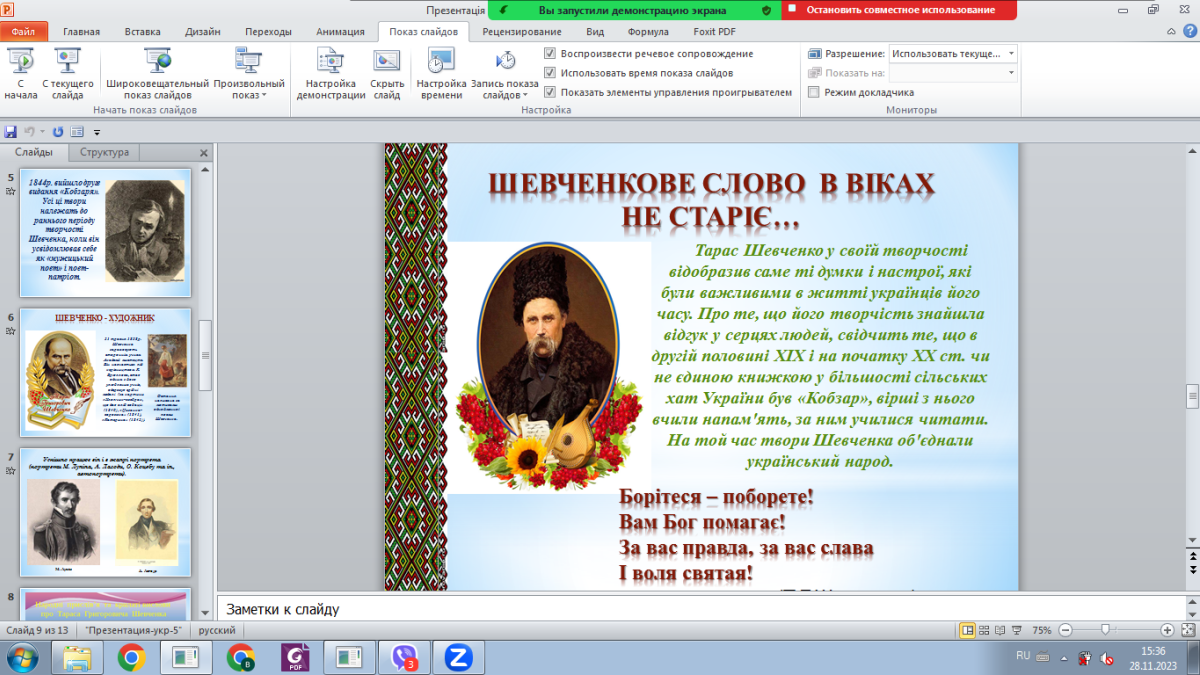This screenshot has height=675, width=1200.
Task: Click 'Настройка времени' rehearse timings icon
Action: [441, 62]
